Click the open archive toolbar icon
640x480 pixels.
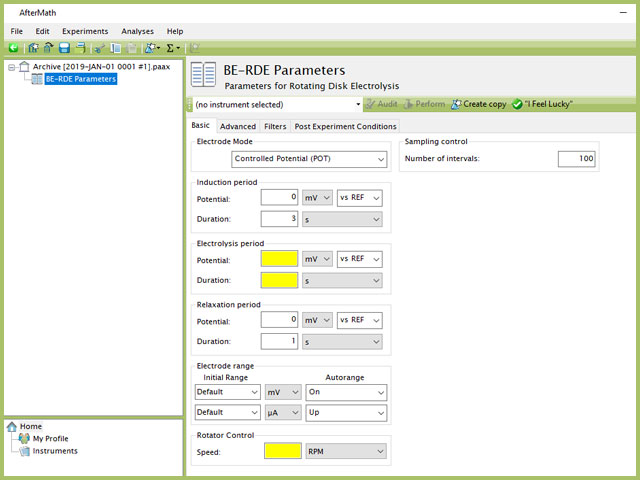coord(49,48)
